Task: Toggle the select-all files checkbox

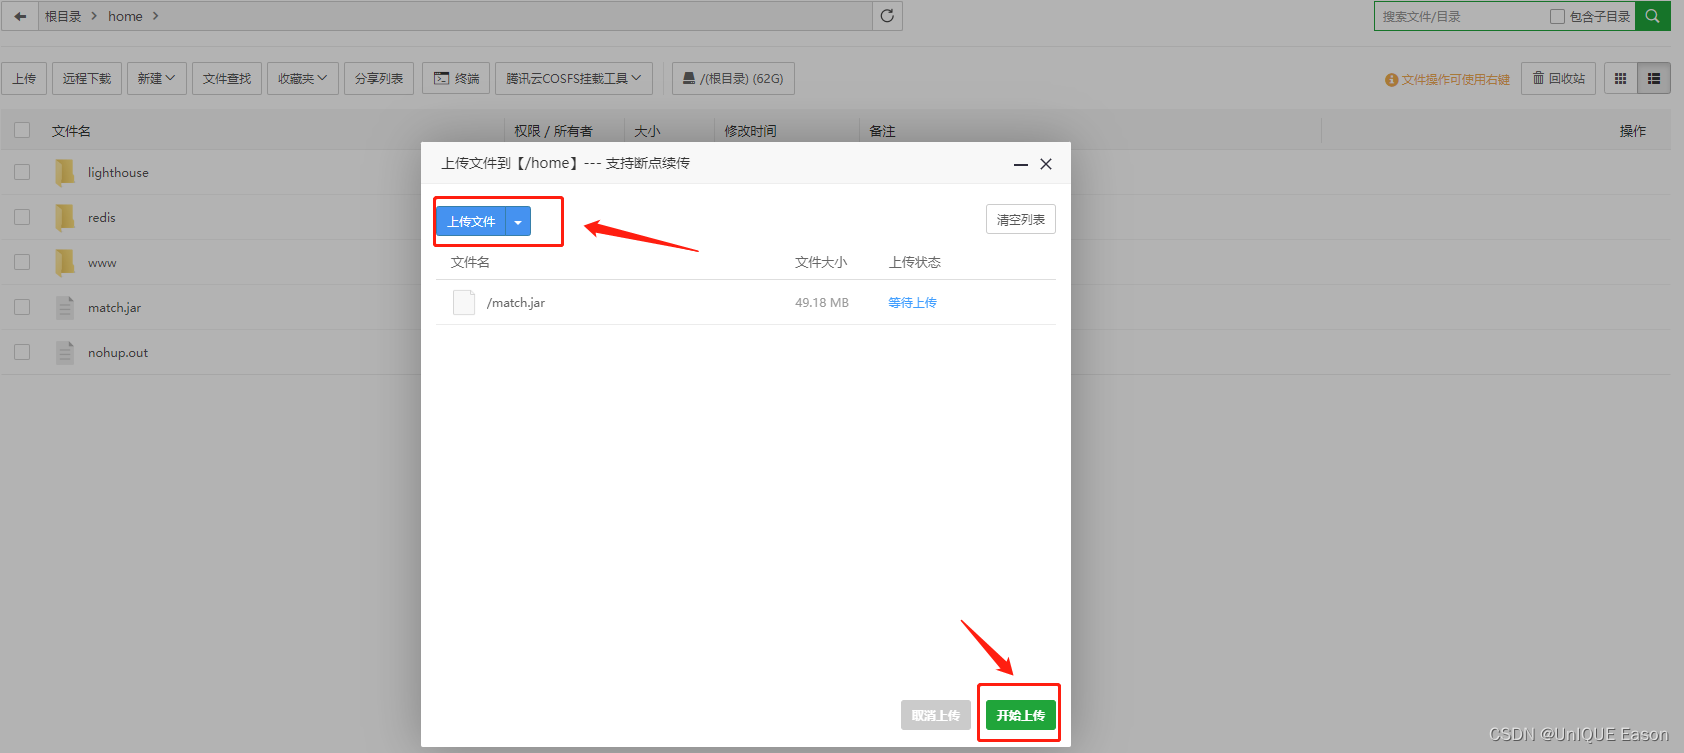Action: [x=22, y=130]
